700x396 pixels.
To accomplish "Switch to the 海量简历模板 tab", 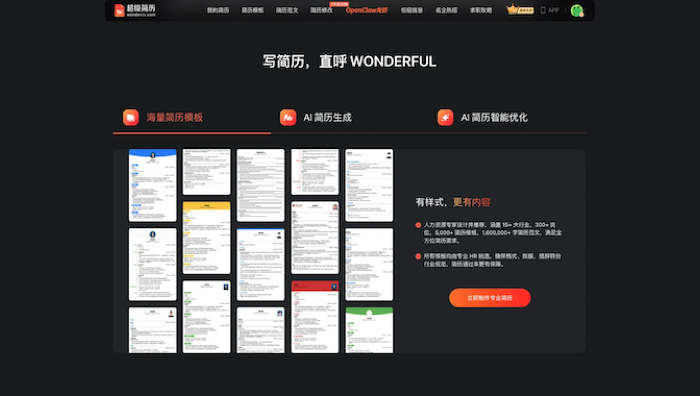I will tap(192, 118).
